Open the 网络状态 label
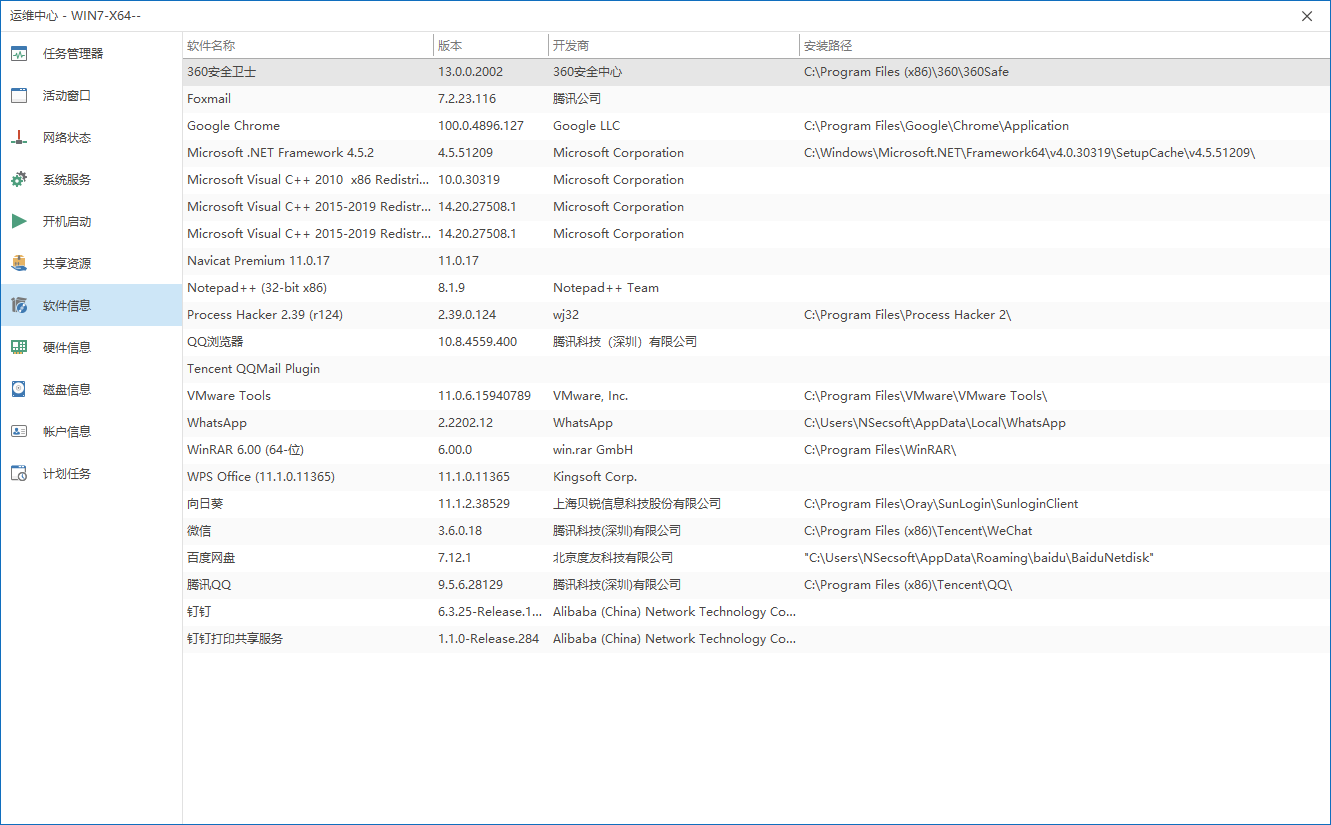Viewport: 1331px width, 825px height. pyautogui.click(x=66, y=138)
